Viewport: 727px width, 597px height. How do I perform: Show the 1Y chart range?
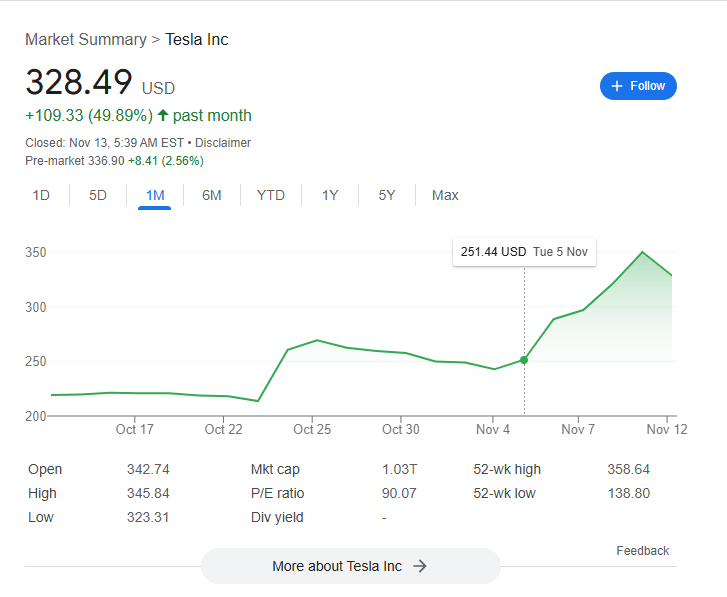tap(330, 195)
